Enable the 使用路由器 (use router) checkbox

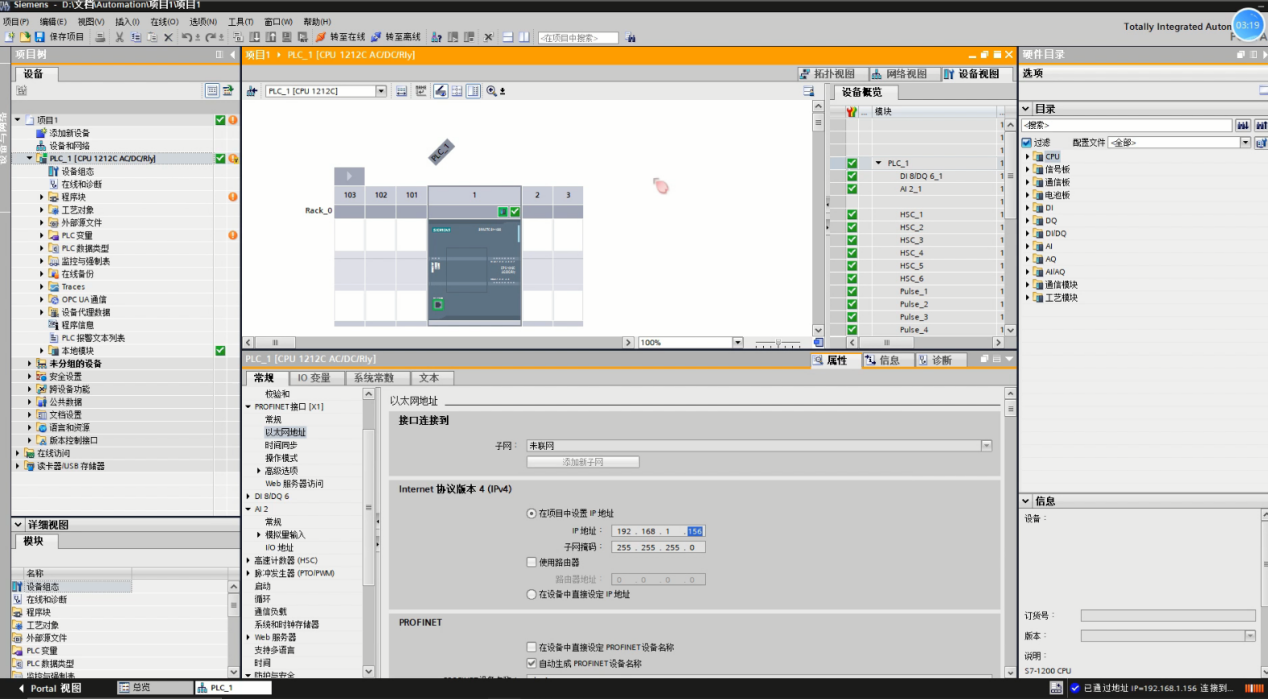(x=532, y=562)
